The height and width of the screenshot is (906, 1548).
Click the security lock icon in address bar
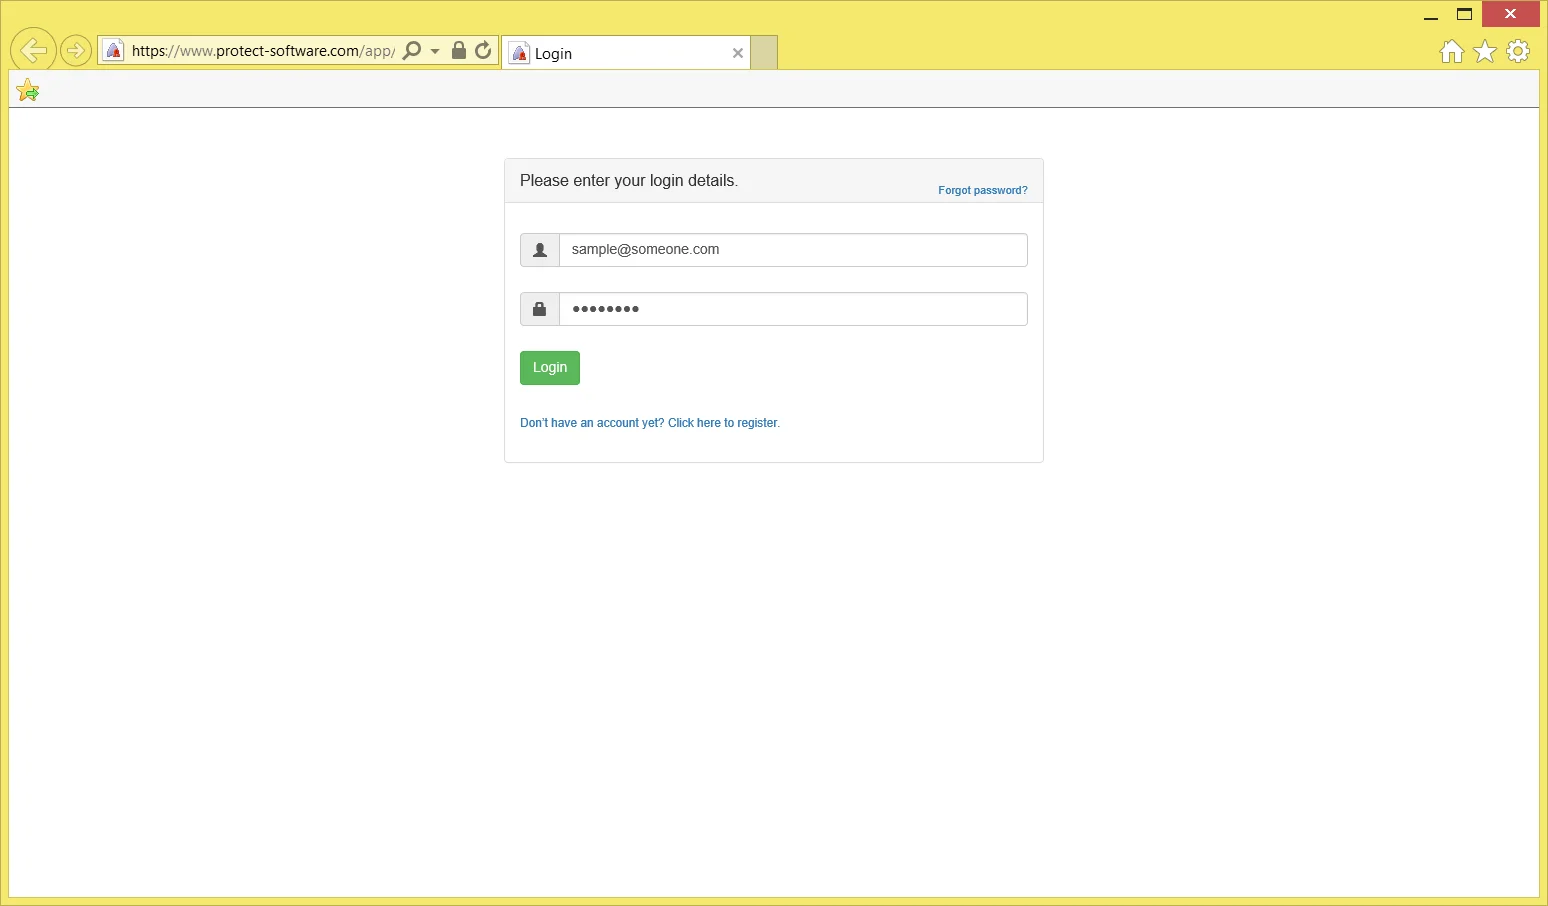459,51
